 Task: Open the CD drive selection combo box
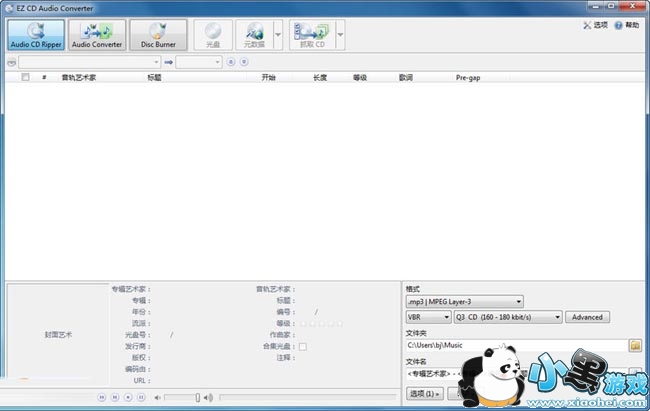(x=90, y=62)
